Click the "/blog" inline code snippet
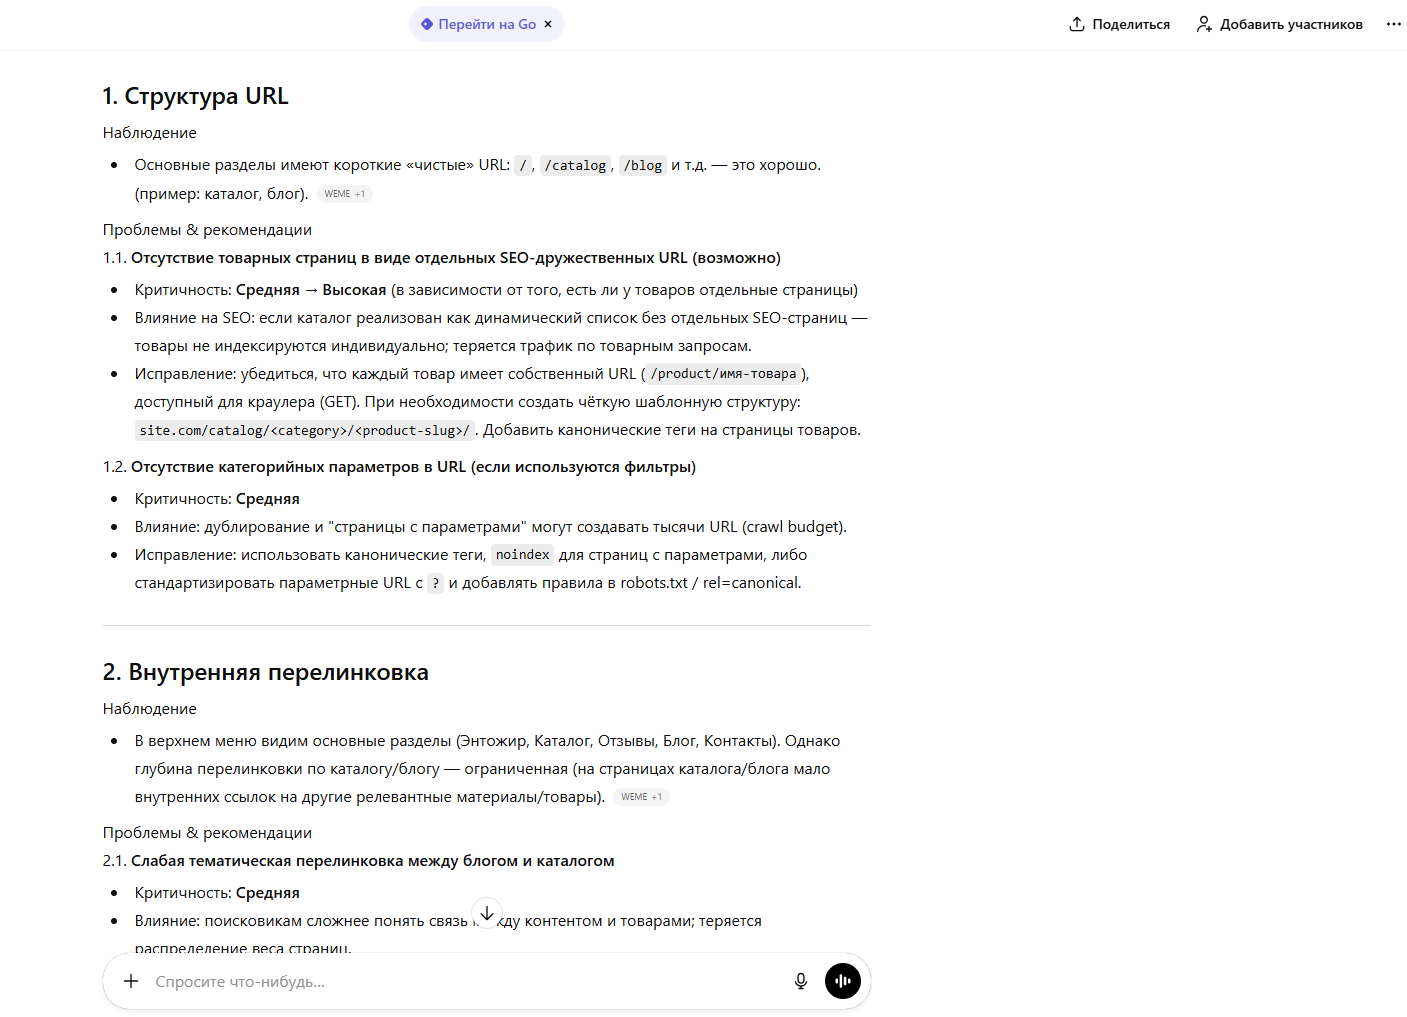This screenshot has width=1407, height=1017. click(643, 166)
